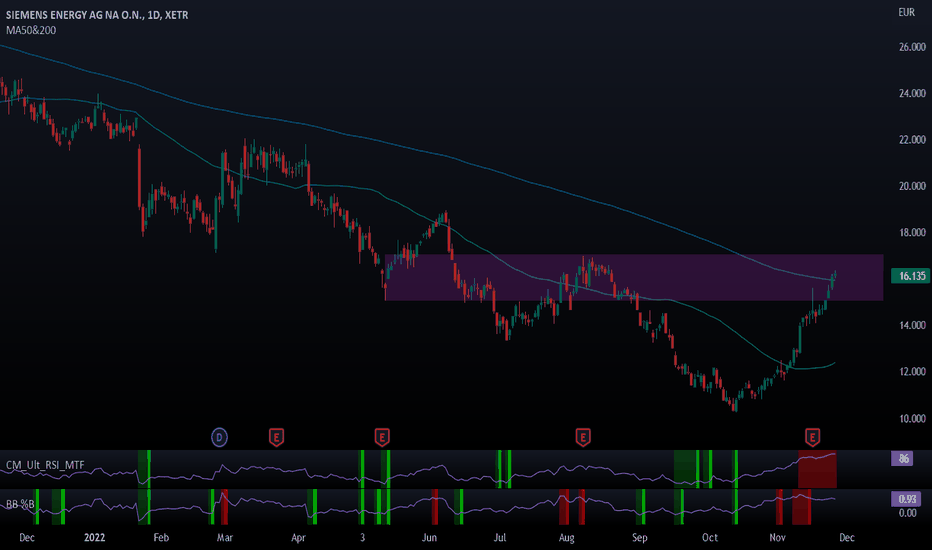Click the Oct label on time axis
This screenshot has width=932, height=550.
coord(710,538)
